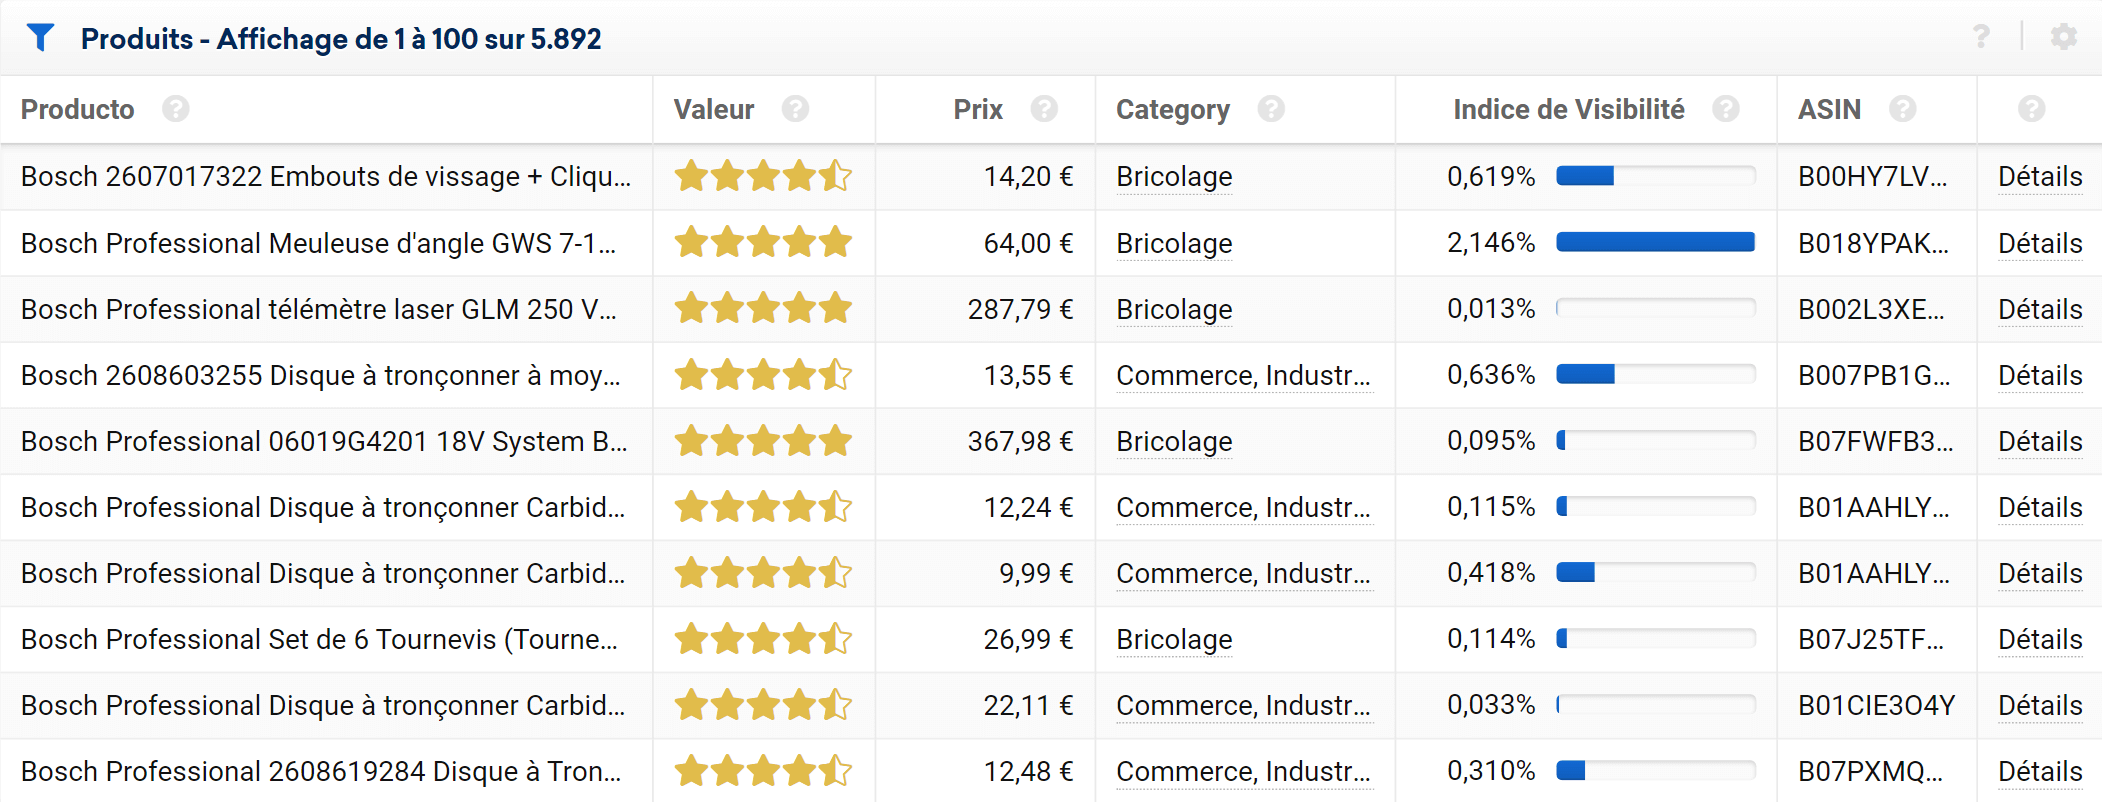This screenshot has height=802, width=2102.
Task: Select product Bosch 2608603255 Disque à tronçonner
Action: click(x=321, y=375)
